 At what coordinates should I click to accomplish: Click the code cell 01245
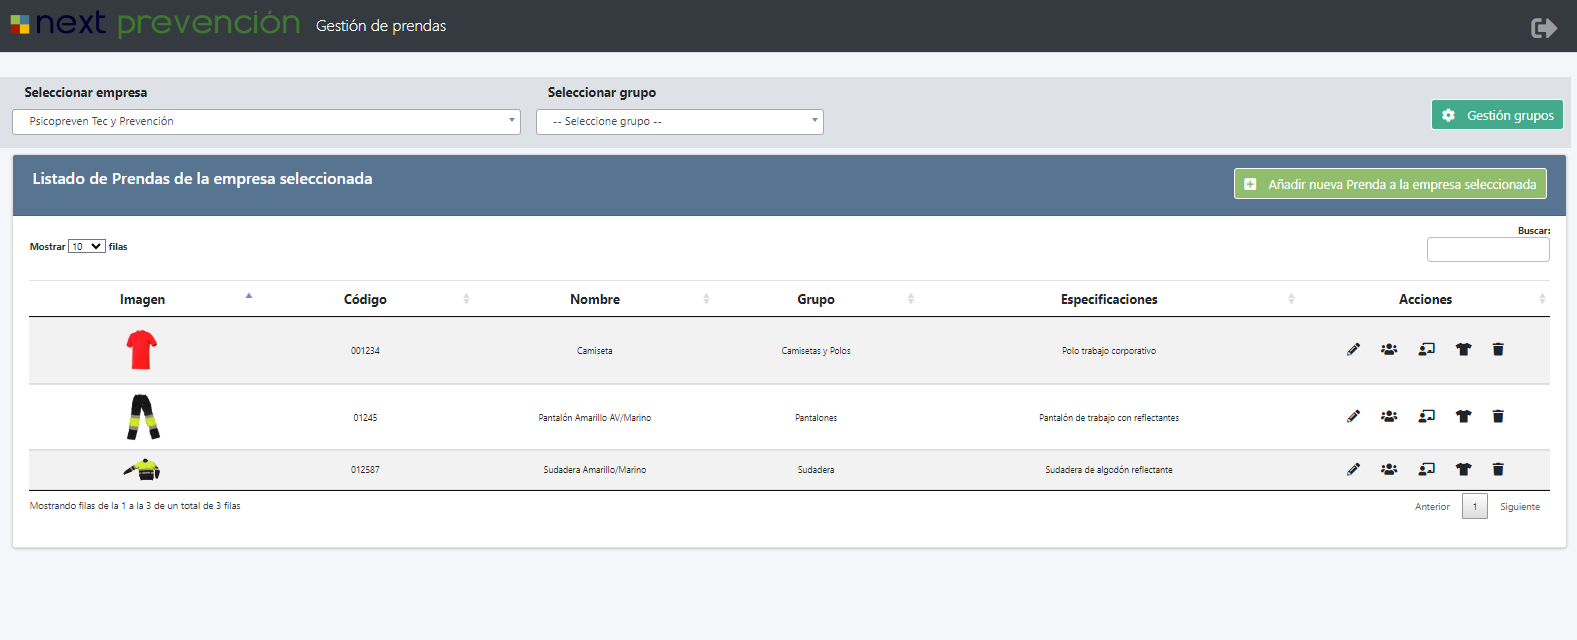(x=365, y=418)
